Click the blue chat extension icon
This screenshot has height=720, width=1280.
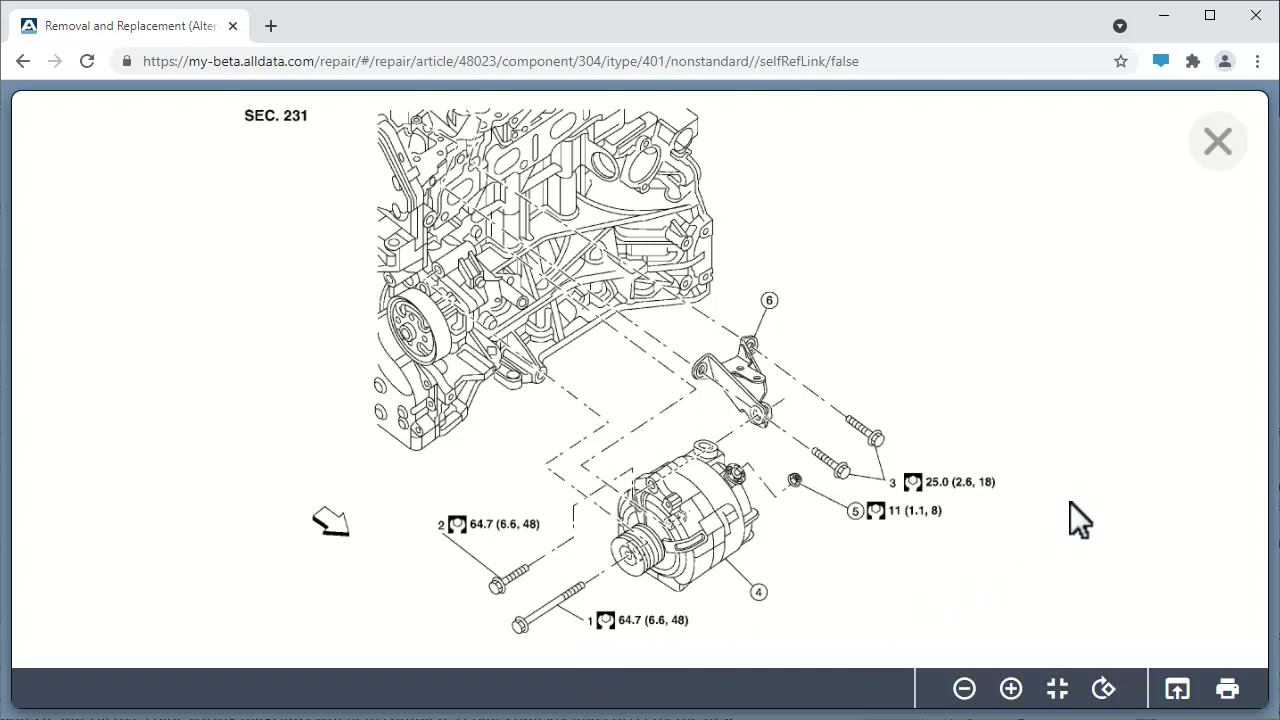1160,61
